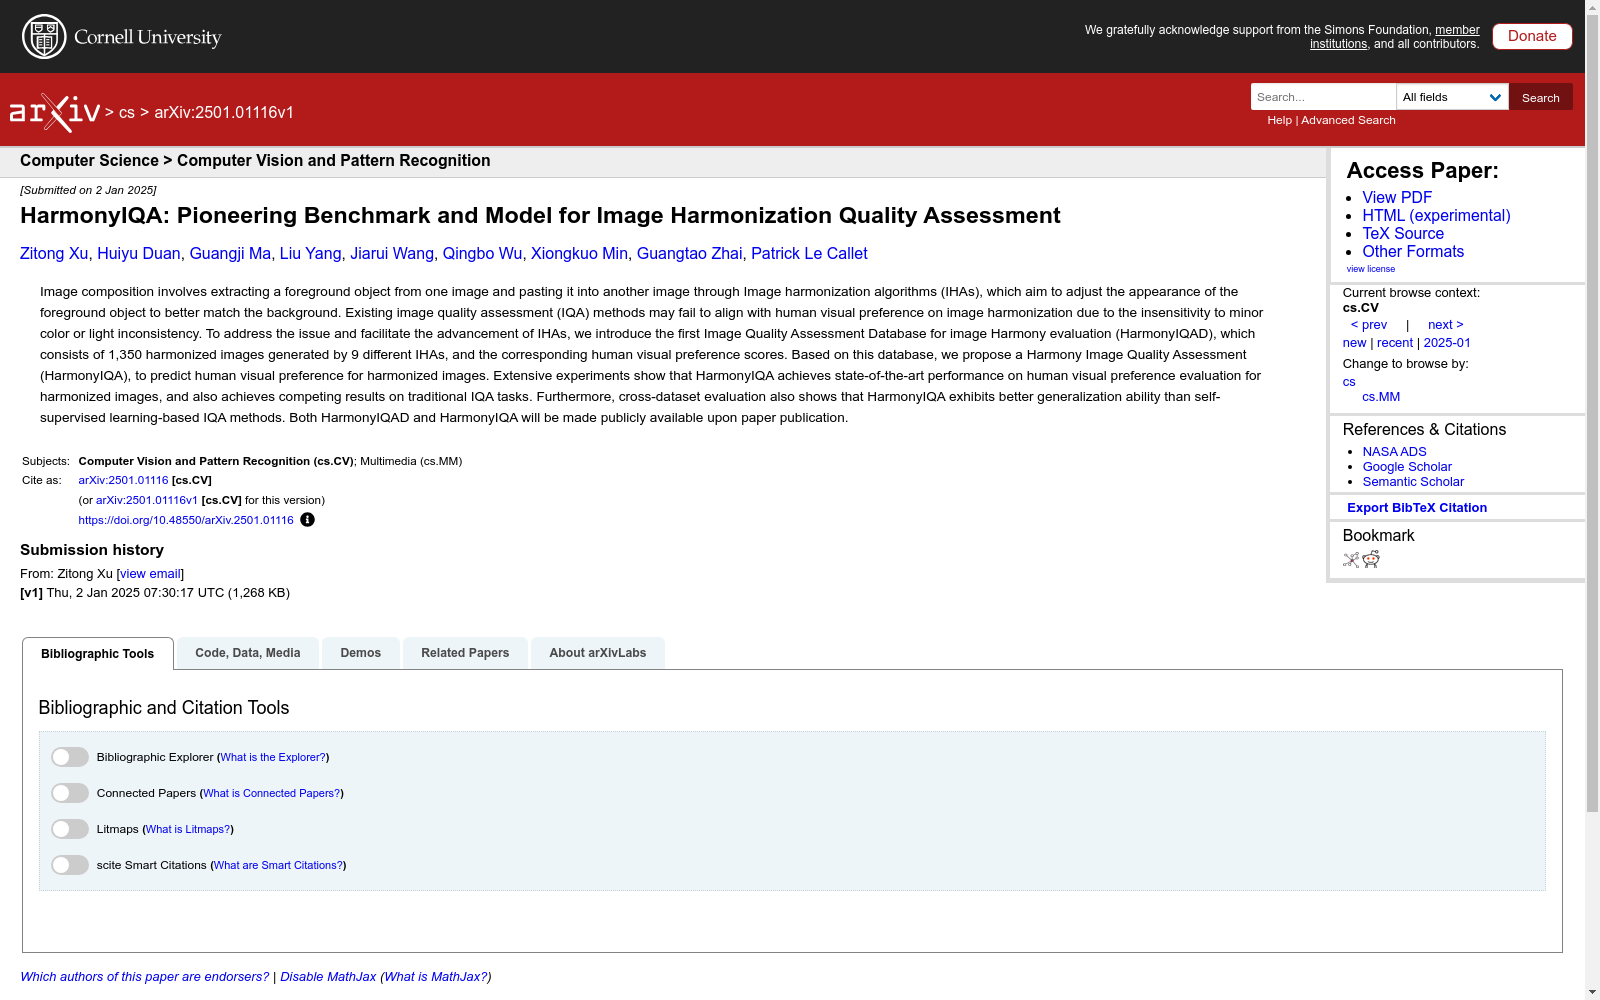The height and width of the screenshot is (1000, 1600).
Task: Click the arXiv:2501.01116v1 version link
Action: [x=147, y=501]
